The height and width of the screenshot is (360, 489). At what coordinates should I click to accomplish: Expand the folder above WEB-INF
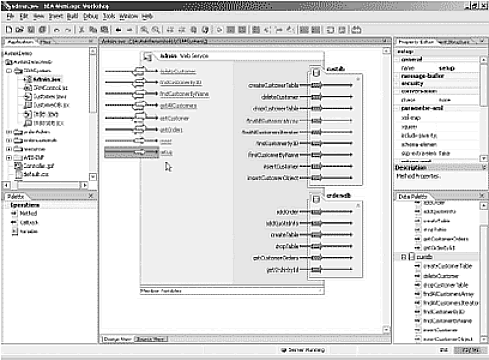click(x=9, y=149)
